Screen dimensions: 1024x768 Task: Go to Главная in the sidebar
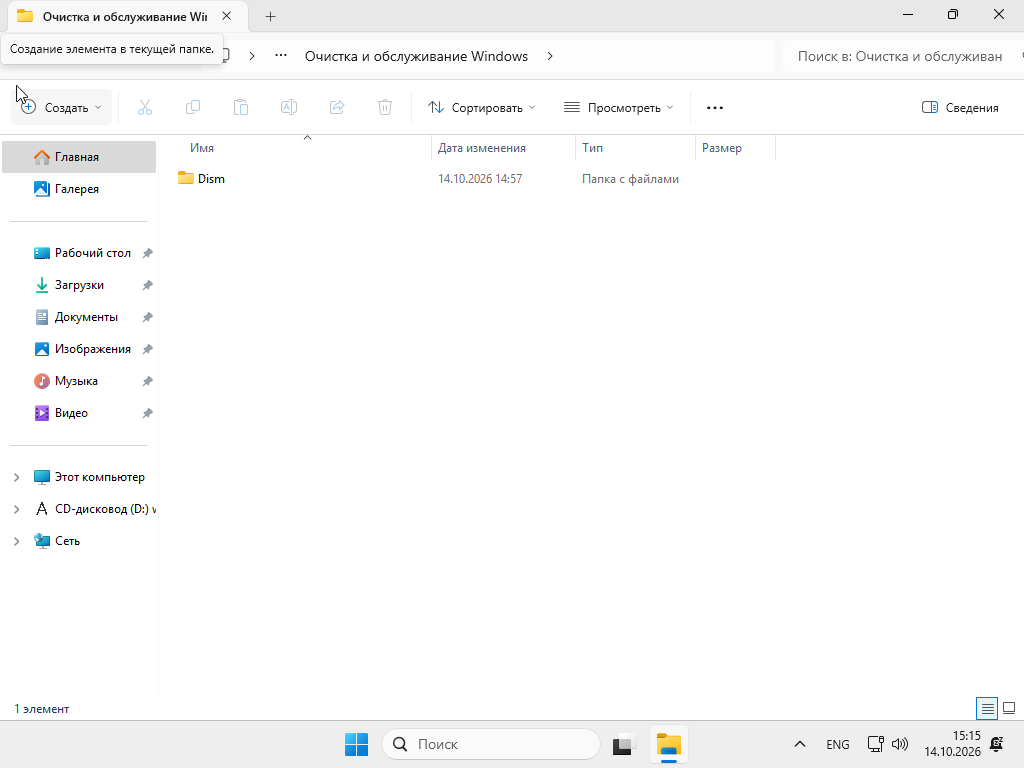click(x=79, y=157)
